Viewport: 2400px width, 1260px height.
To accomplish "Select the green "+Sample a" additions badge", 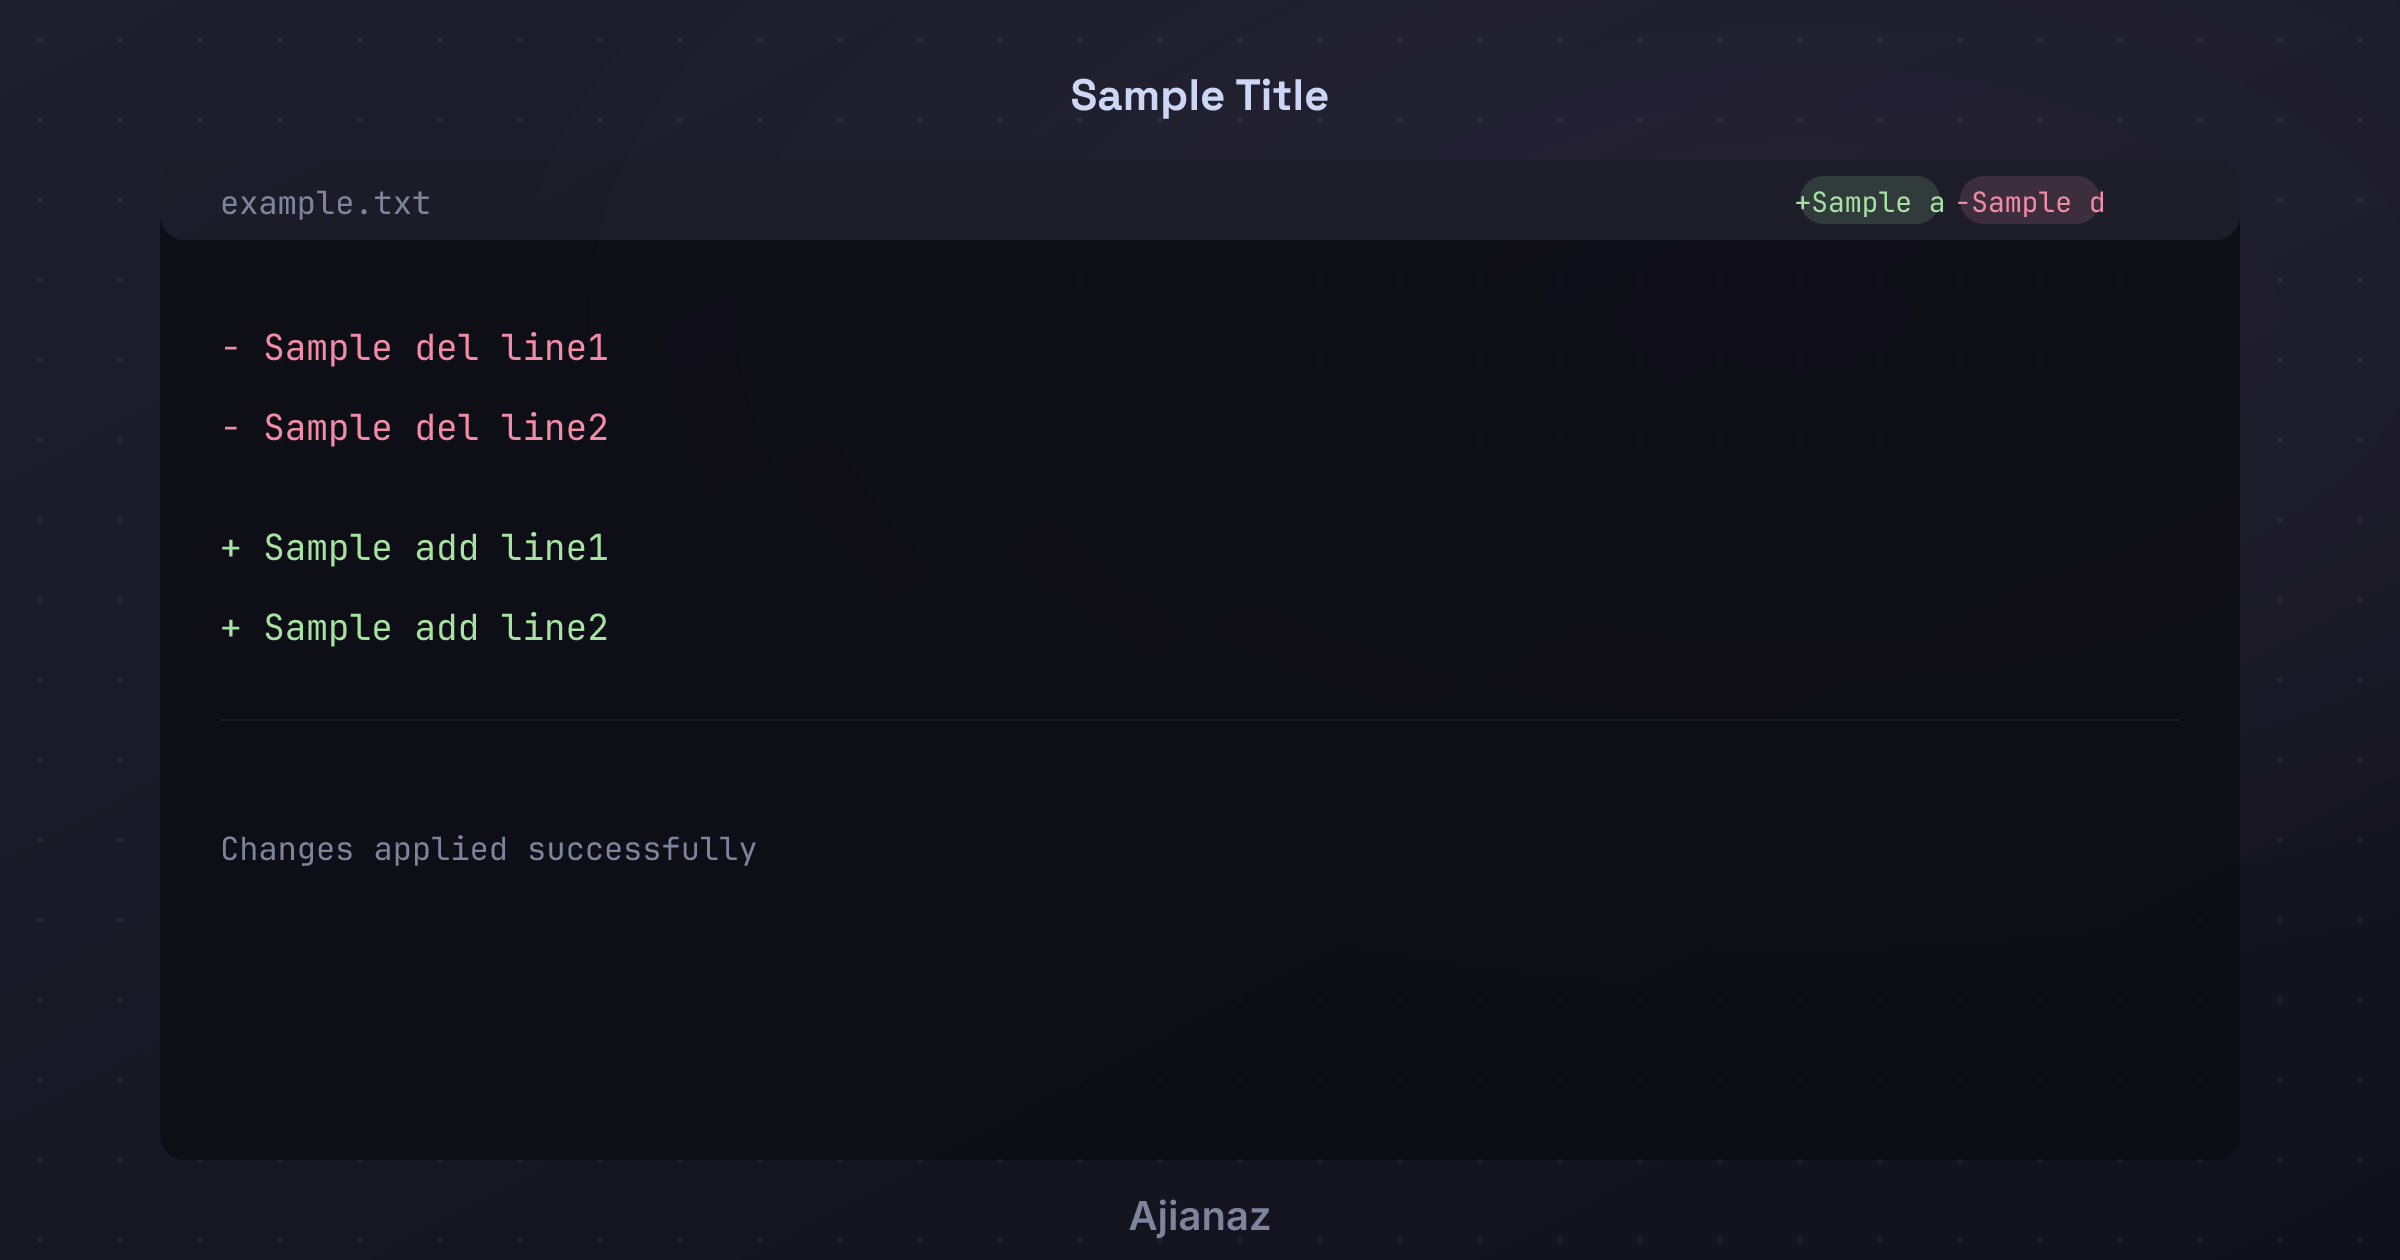I will pos(1870,200).
